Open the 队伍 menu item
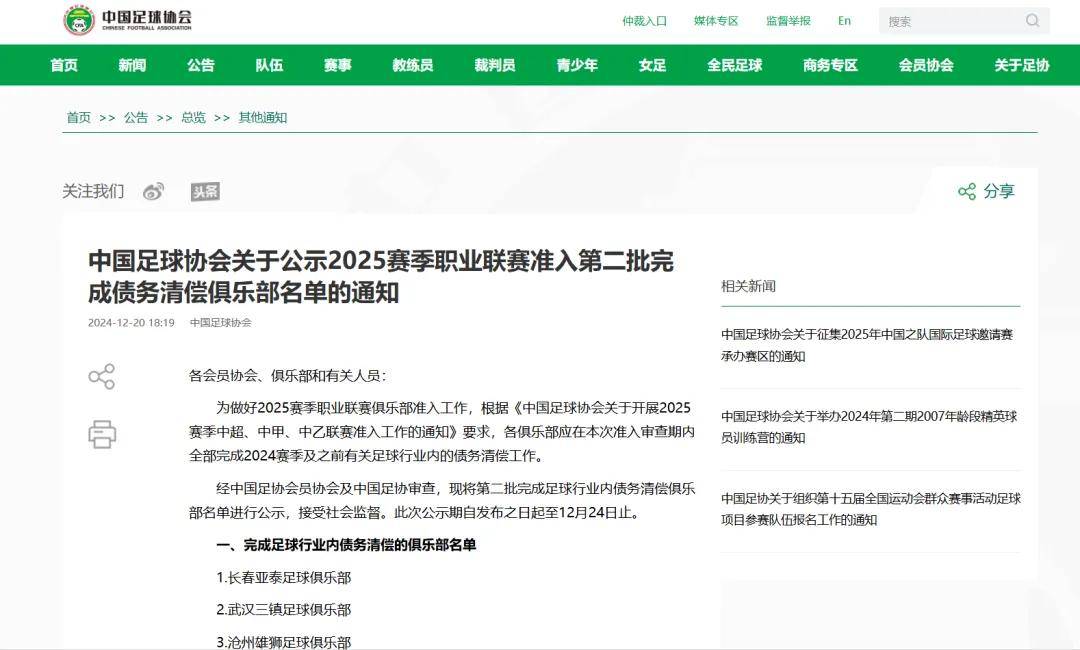This screenshot has width=1080, height=650. click(269, 65)
